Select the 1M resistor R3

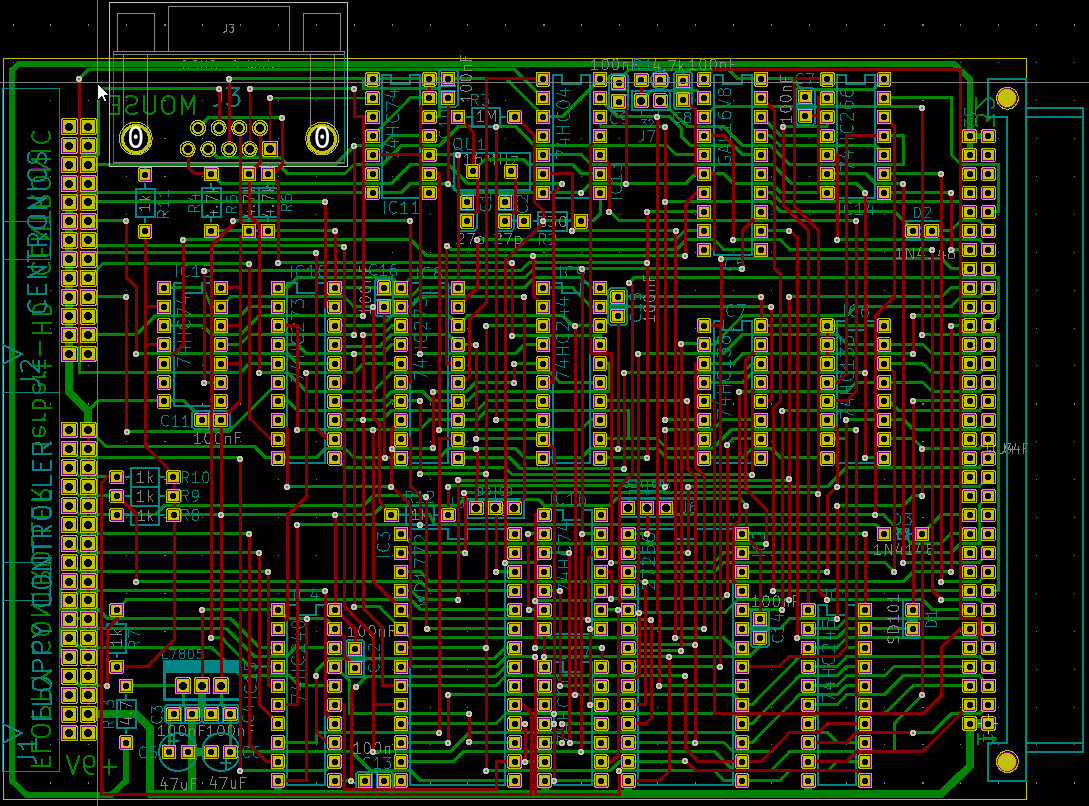point(486,118)
